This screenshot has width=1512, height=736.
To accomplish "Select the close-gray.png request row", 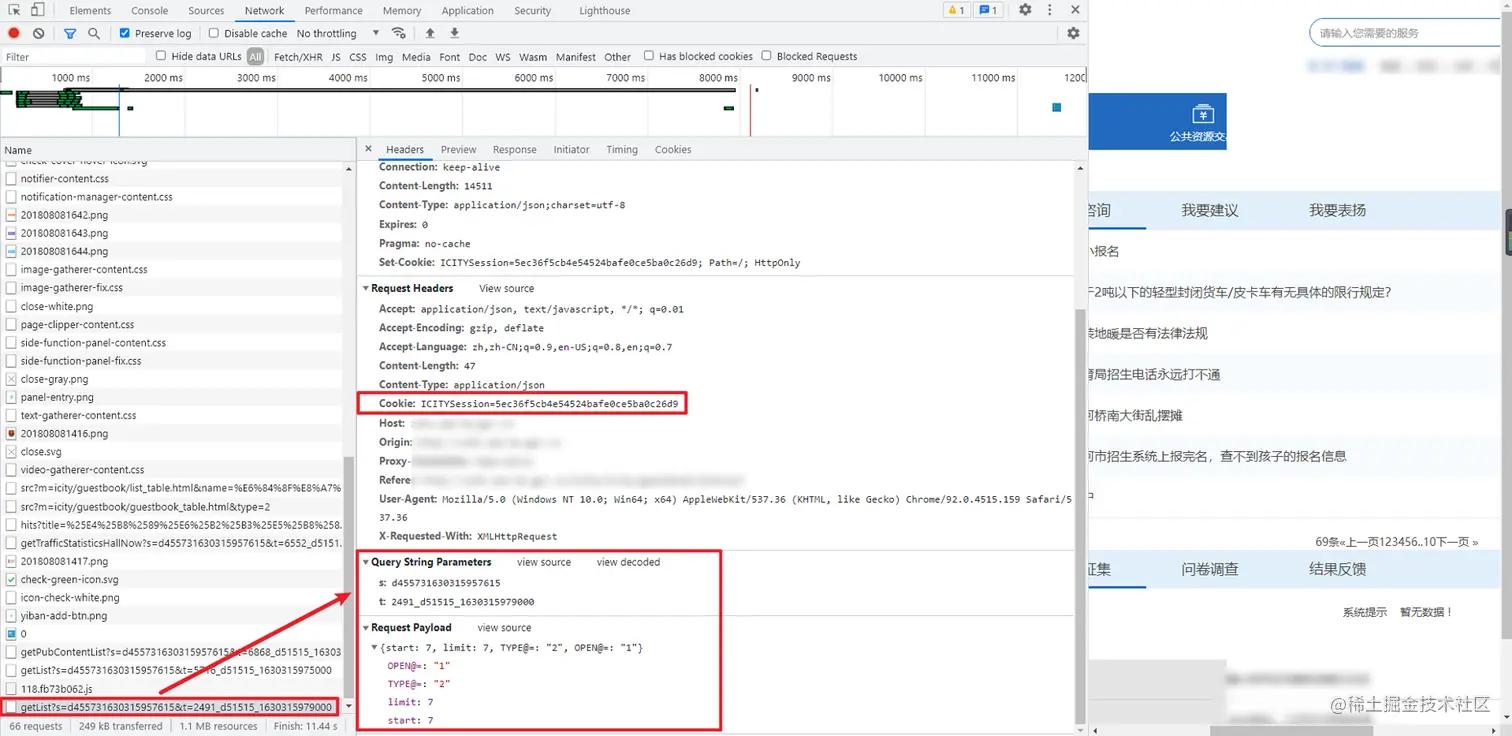I will (x=171, y=379).
